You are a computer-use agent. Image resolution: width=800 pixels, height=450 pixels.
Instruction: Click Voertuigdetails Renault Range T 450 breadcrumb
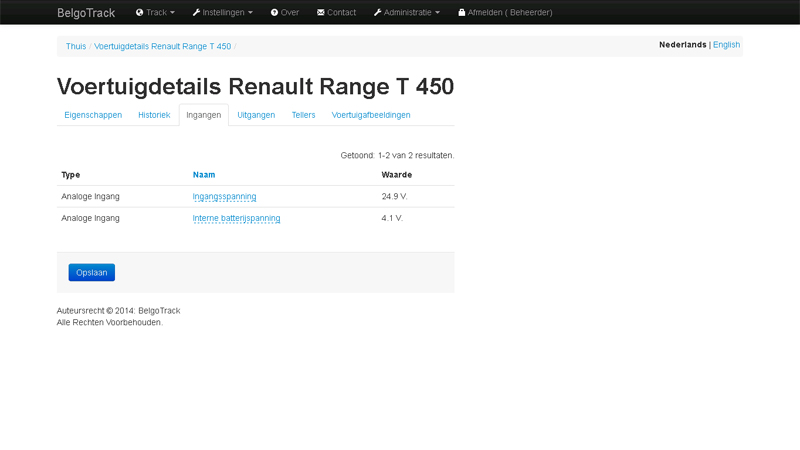click(162, 46)
